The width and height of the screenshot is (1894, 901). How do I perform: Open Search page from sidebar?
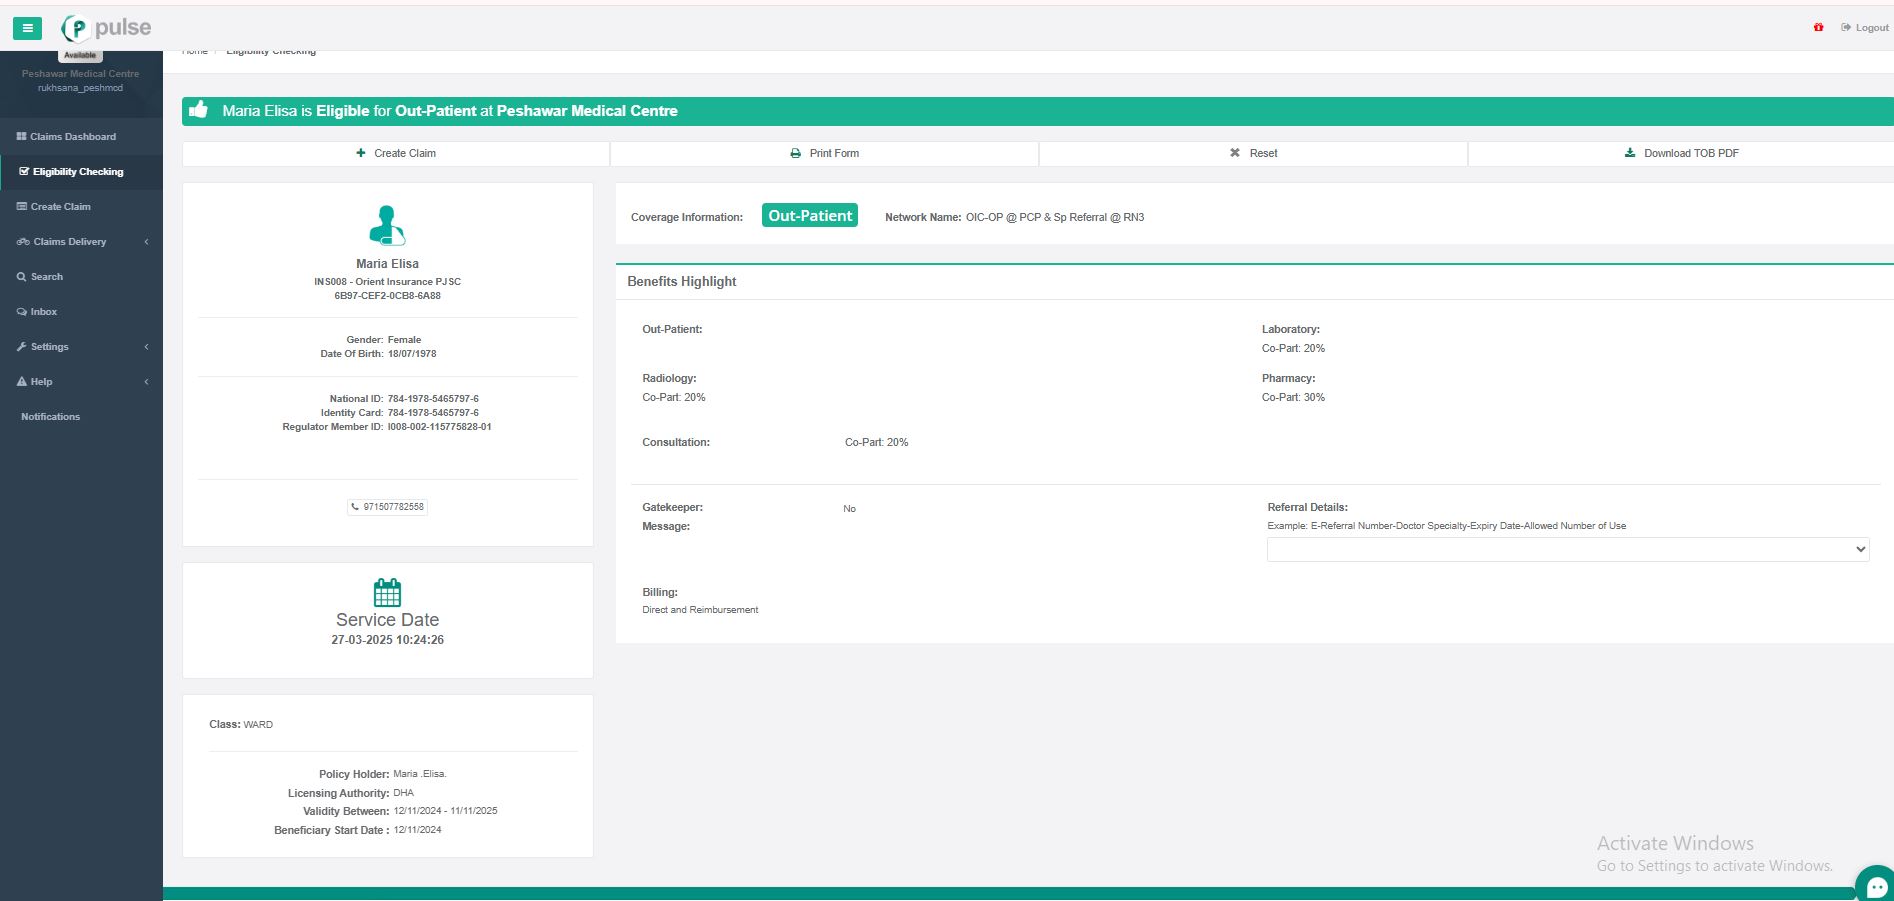click(x=46, y=277)
